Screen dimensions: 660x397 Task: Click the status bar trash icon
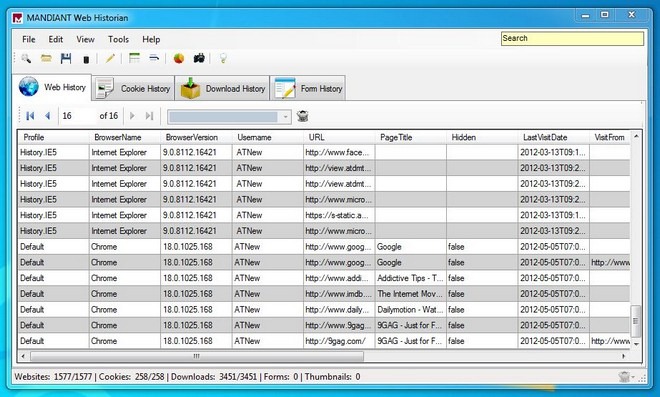tap(624, 376)
